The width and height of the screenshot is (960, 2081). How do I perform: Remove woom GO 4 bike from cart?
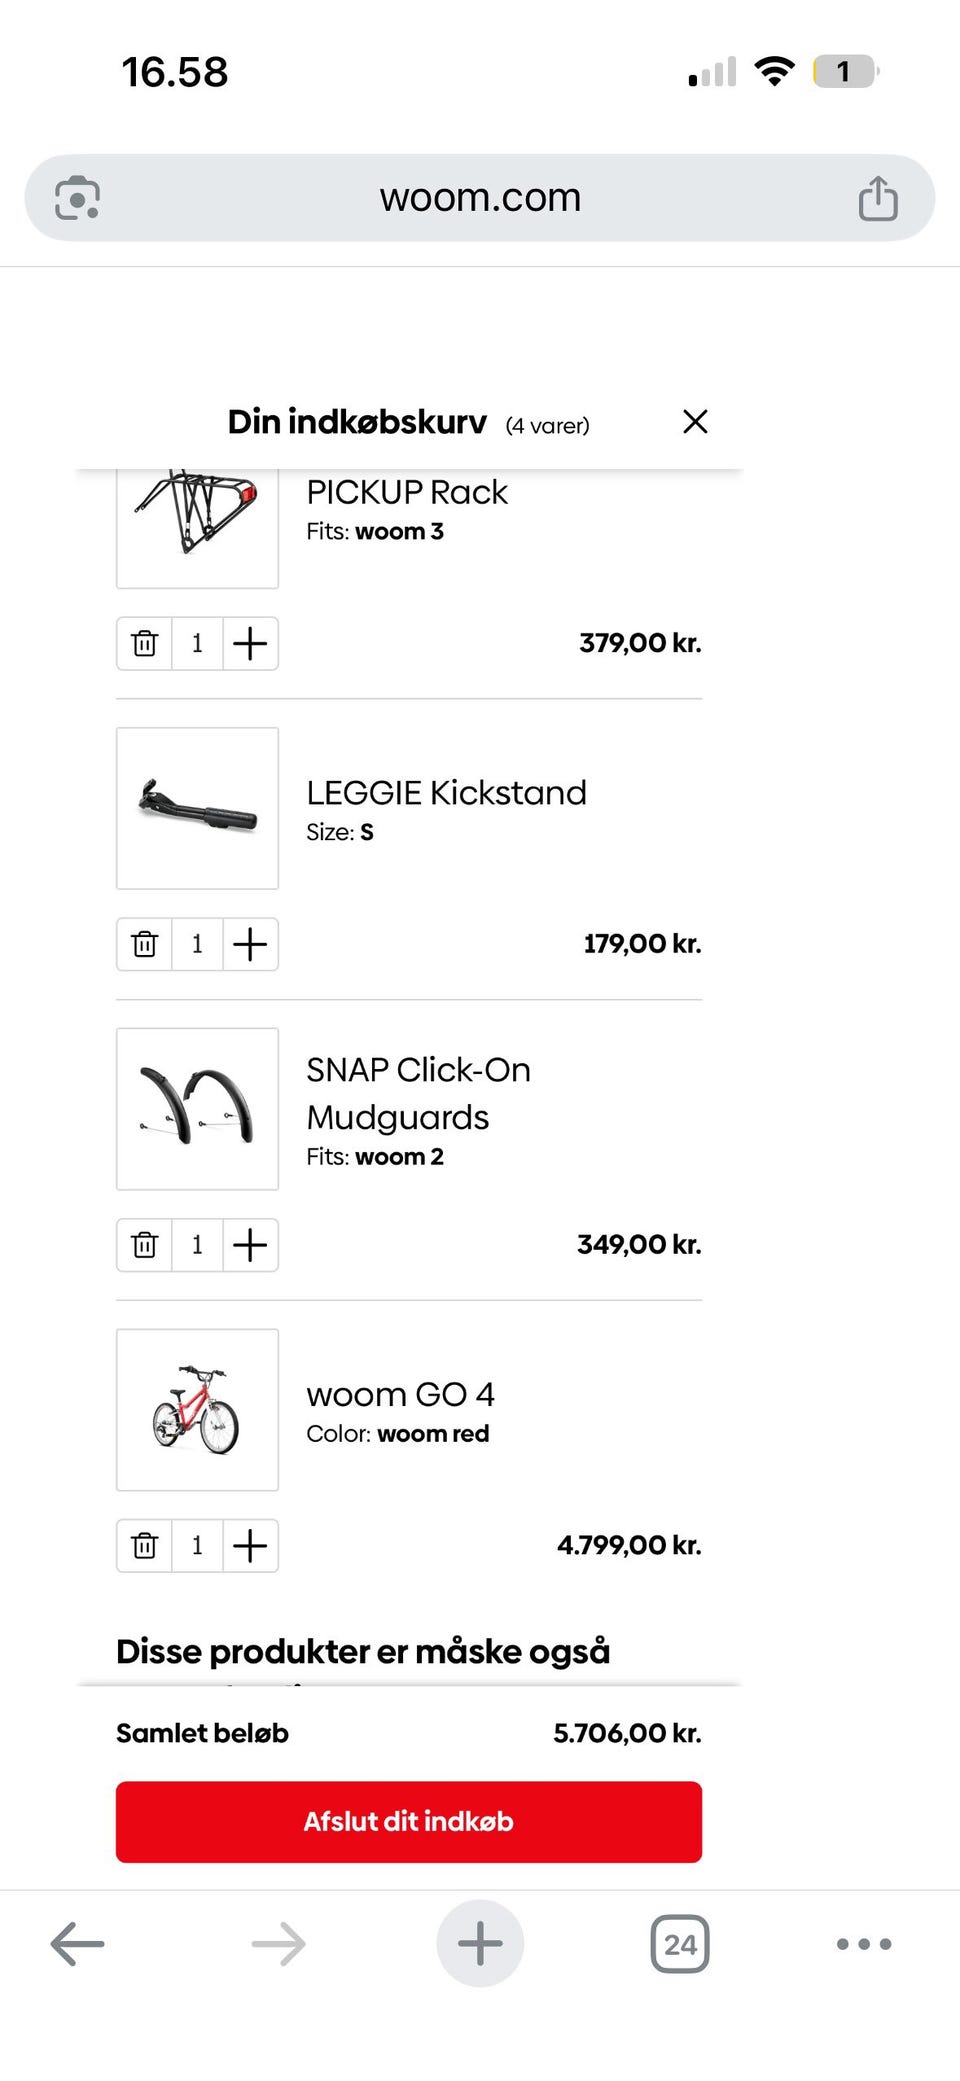[145, 1546]
